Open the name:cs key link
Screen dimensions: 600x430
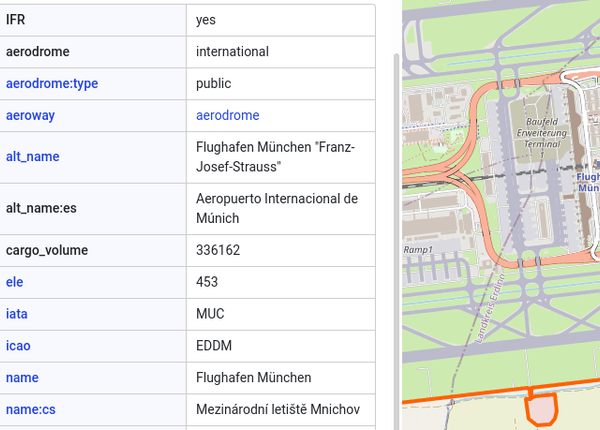click(31, 409)
